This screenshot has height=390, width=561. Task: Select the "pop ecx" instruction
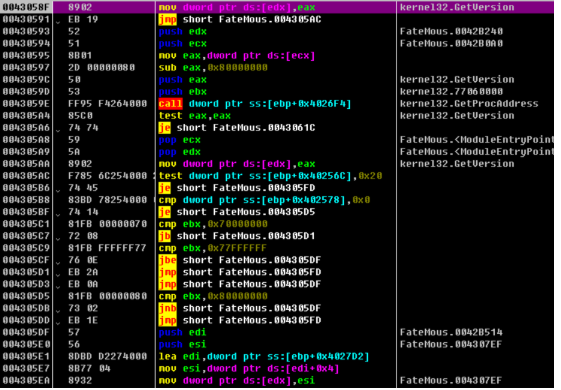coord(180,140)
